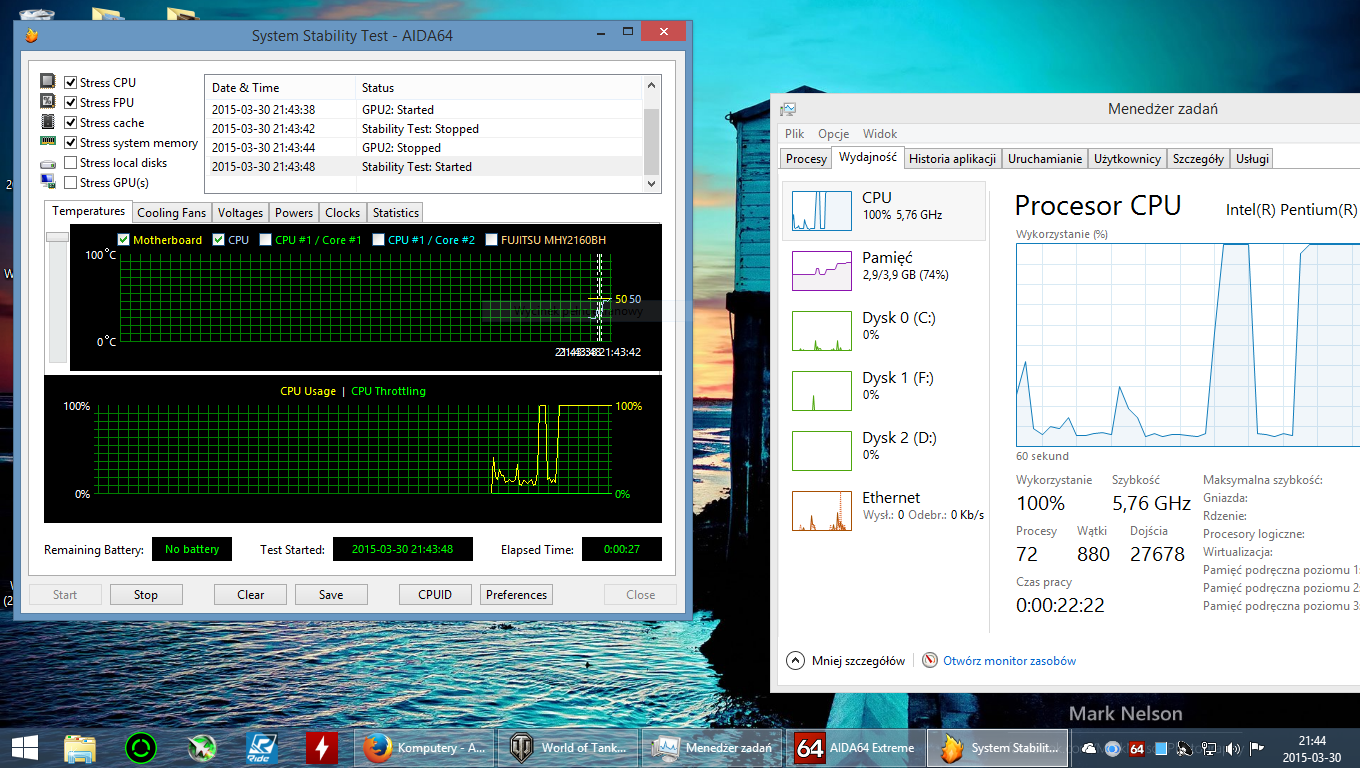Open the Plik menu in Task Manager

click(x=795, y=134)
